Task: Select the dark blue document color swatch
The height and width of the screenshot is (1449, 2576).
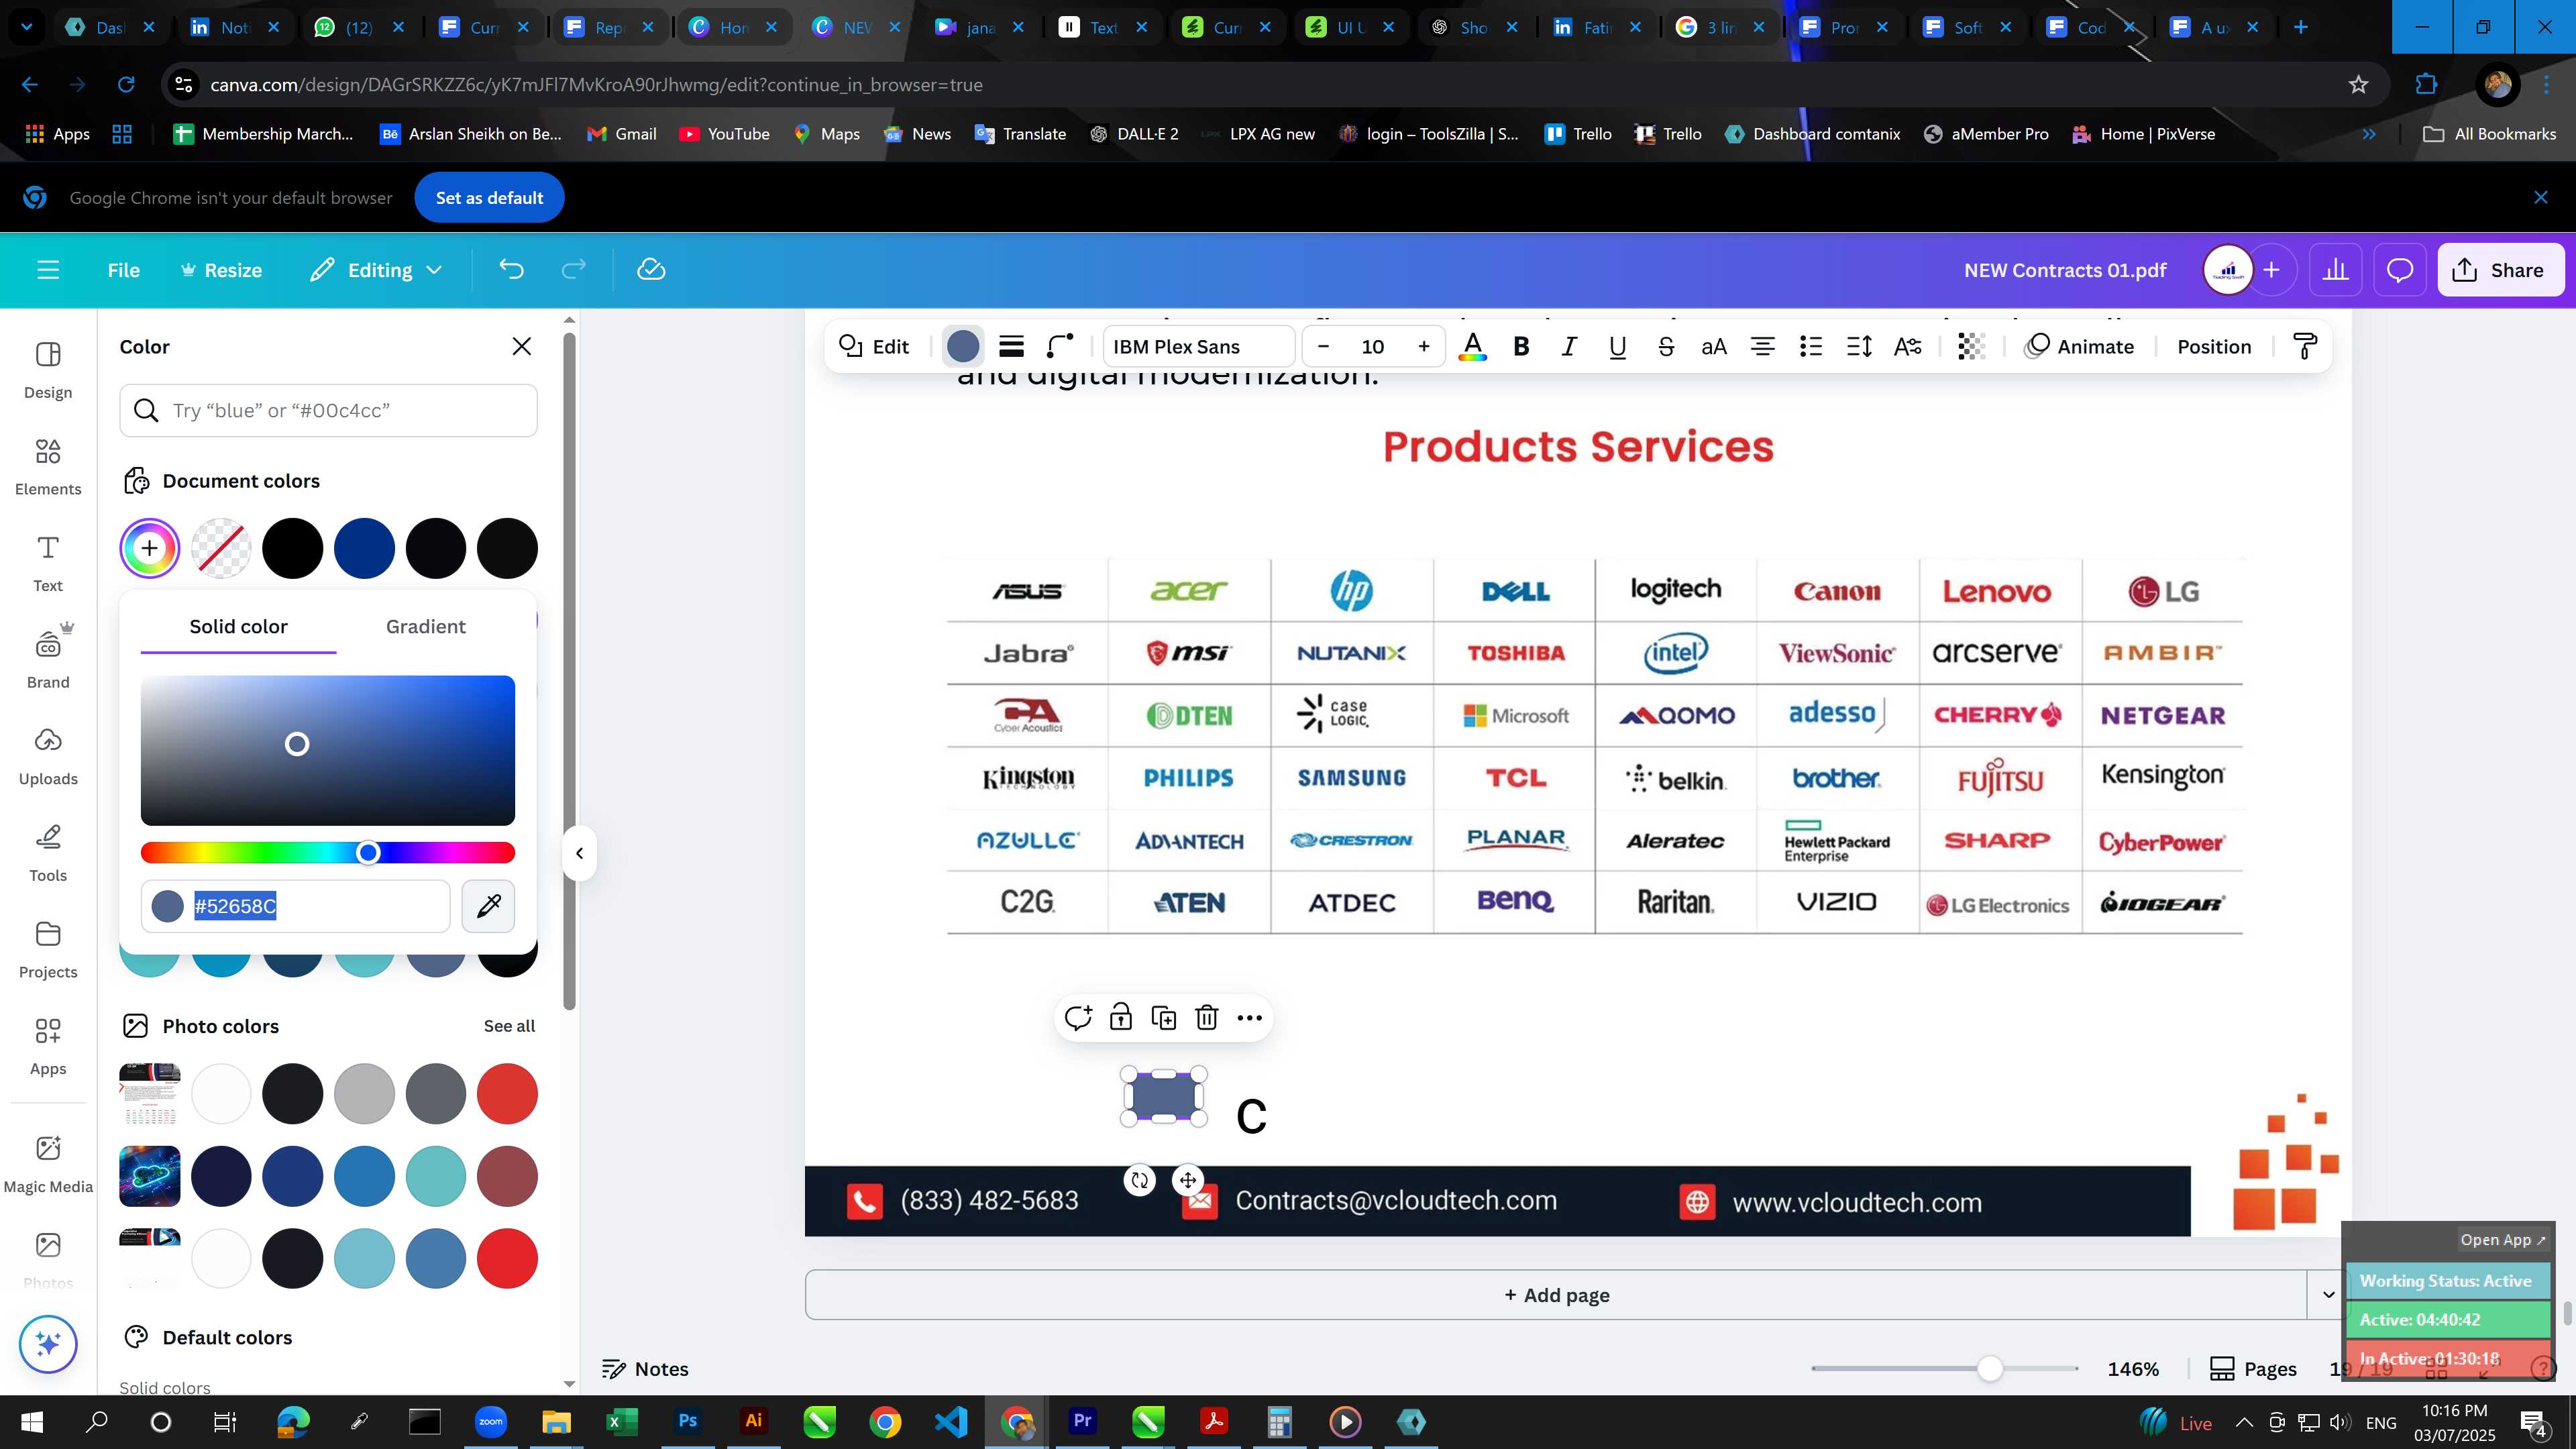Action: click(x=364, y=548)
